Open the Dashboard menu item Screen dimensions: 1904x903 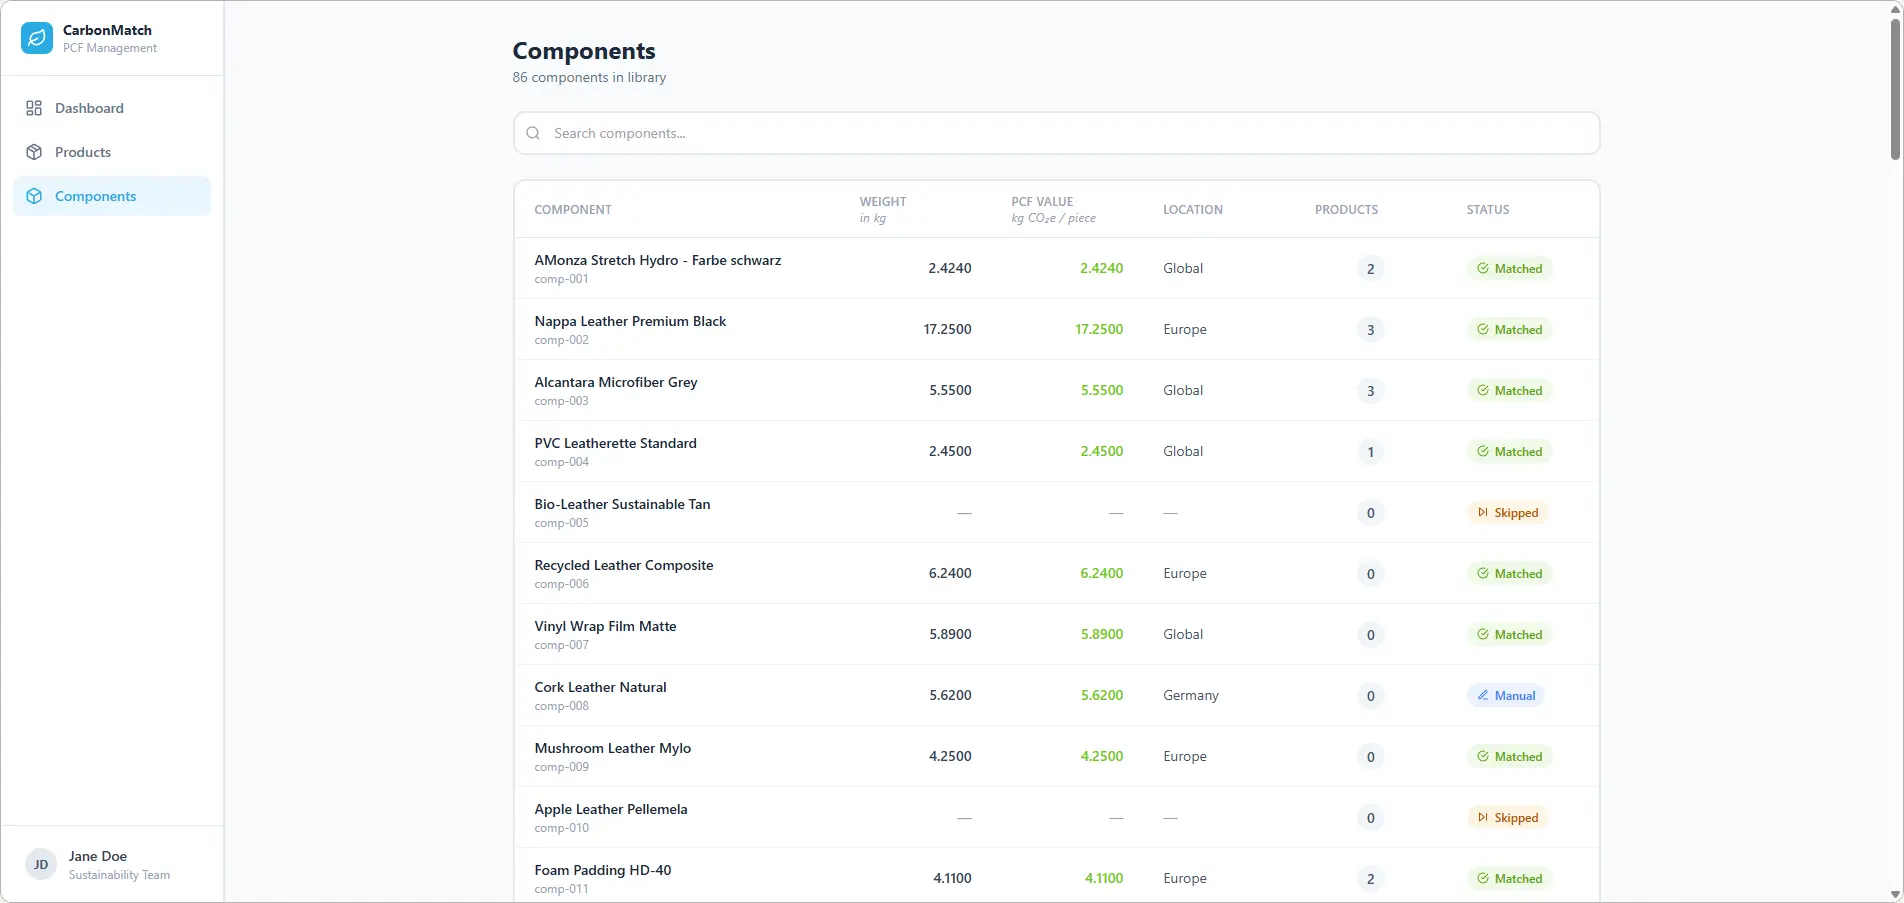pos(89,108)
